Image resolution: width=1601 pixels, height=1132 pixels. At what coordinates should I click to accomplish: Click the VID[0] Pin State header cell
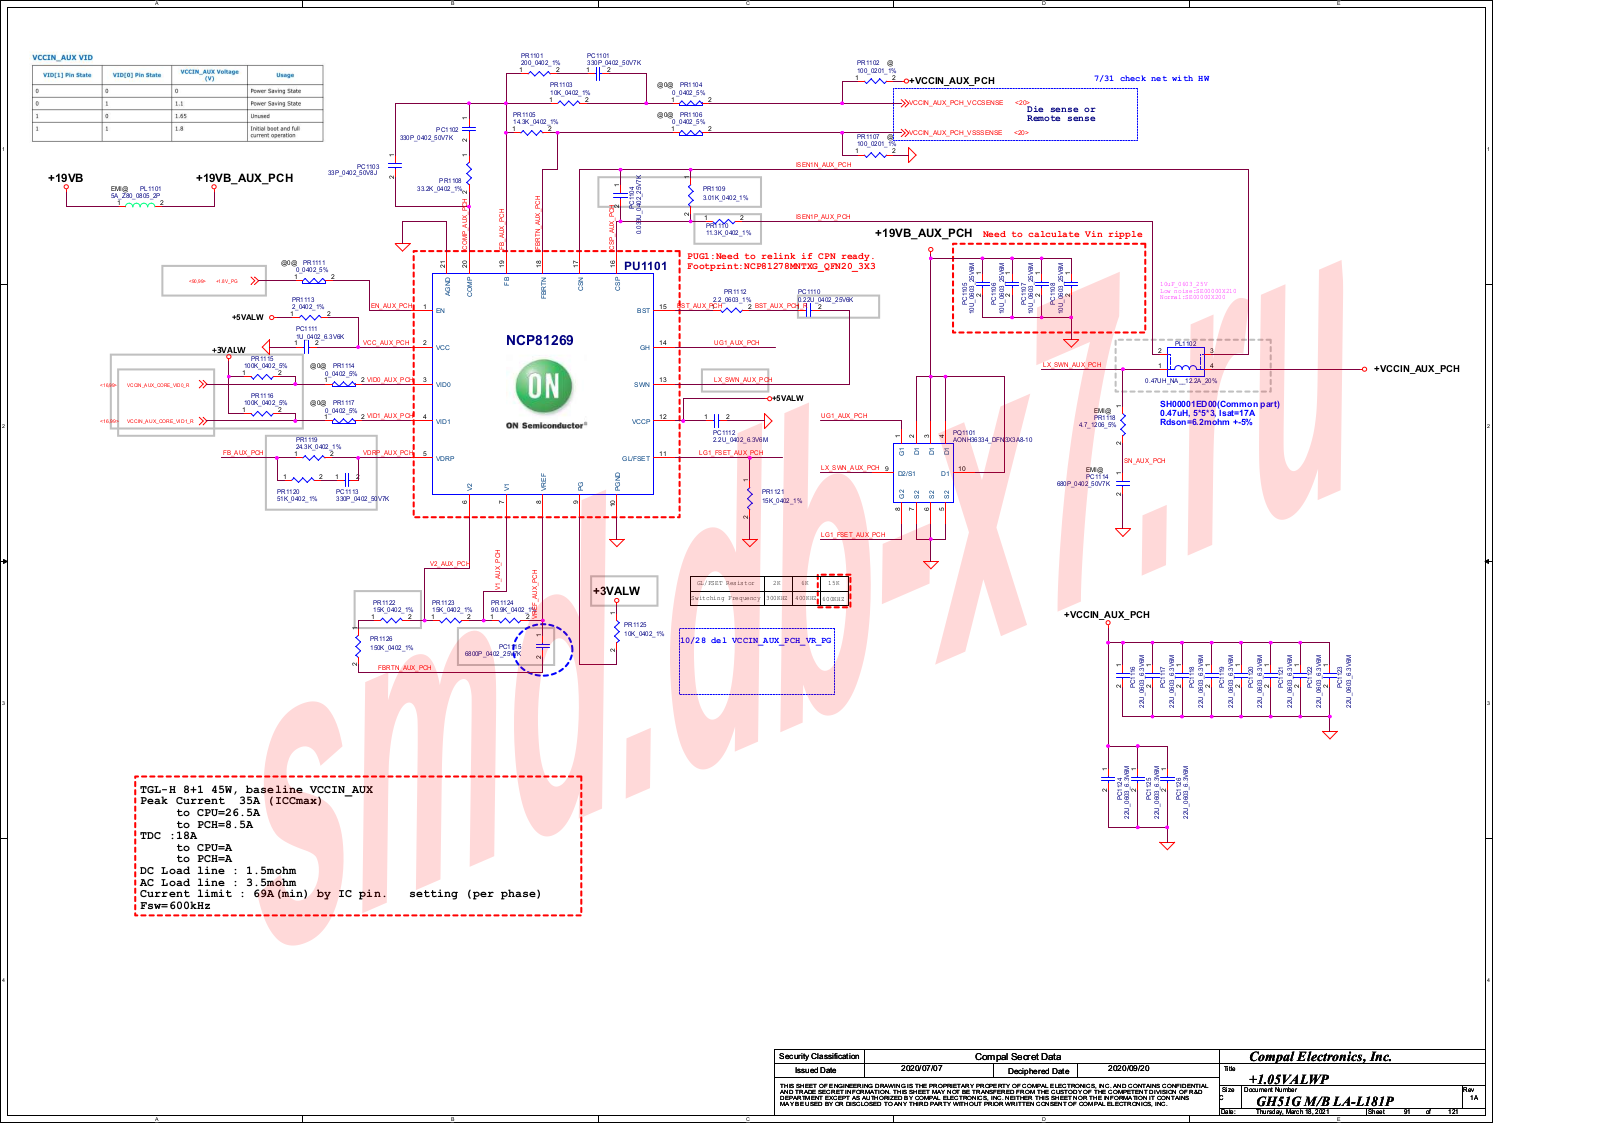137,75
